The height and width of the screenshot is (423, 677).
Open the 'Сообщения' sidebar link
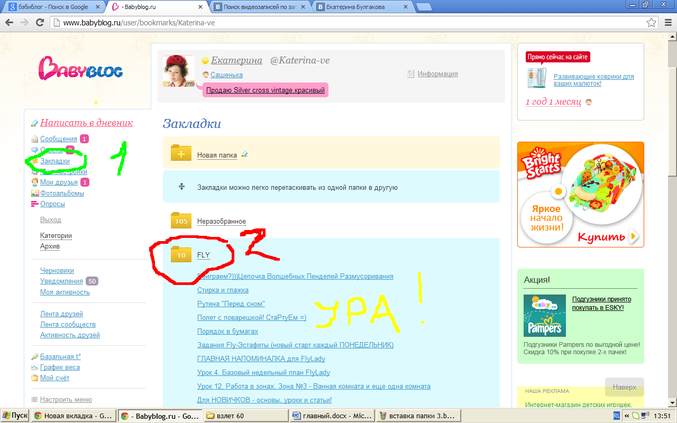(x=58, y=139)
